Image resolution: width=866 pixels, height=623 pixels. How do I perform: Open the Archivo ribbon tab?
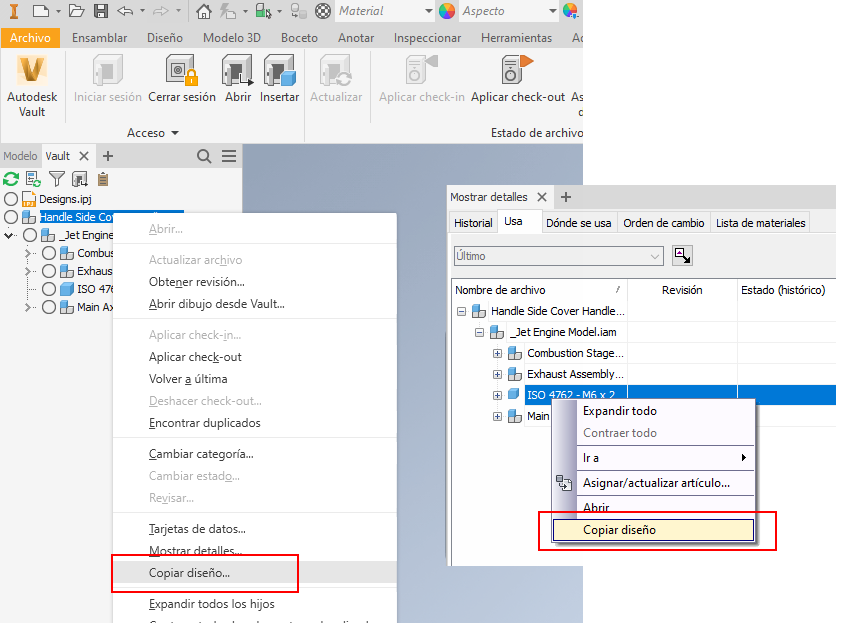pos(30,38)
